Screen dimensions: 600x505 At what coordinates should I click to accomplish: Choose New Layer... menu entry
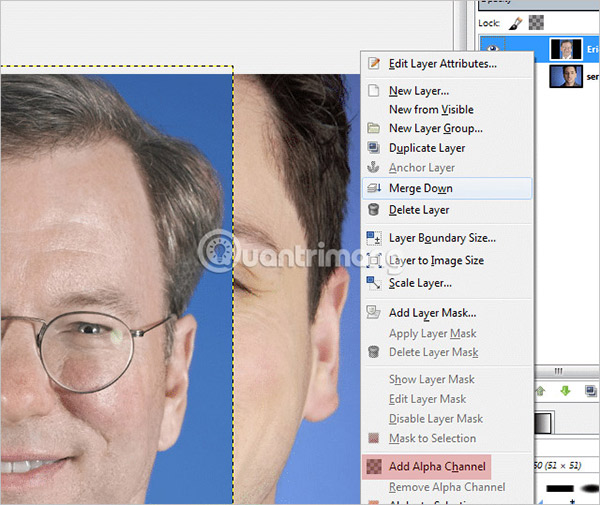click(447, 91)
